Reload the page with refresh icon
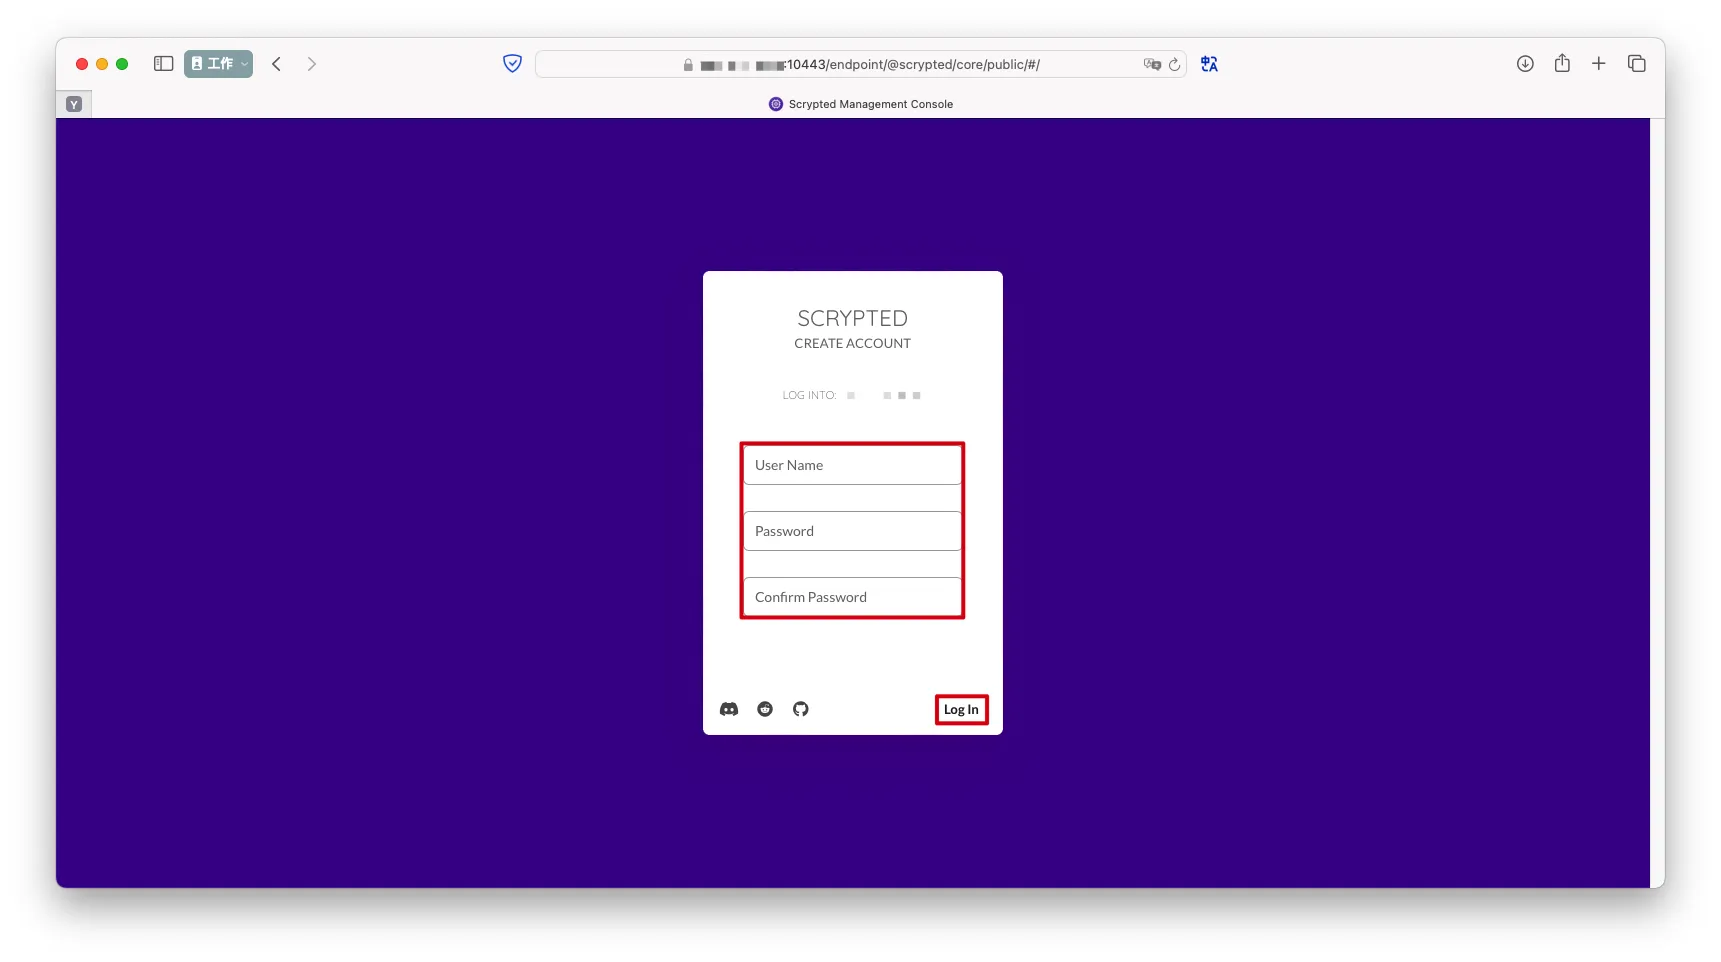Image resolution: width=1721 pixels, height=962 pixels. click(1175, 65)
